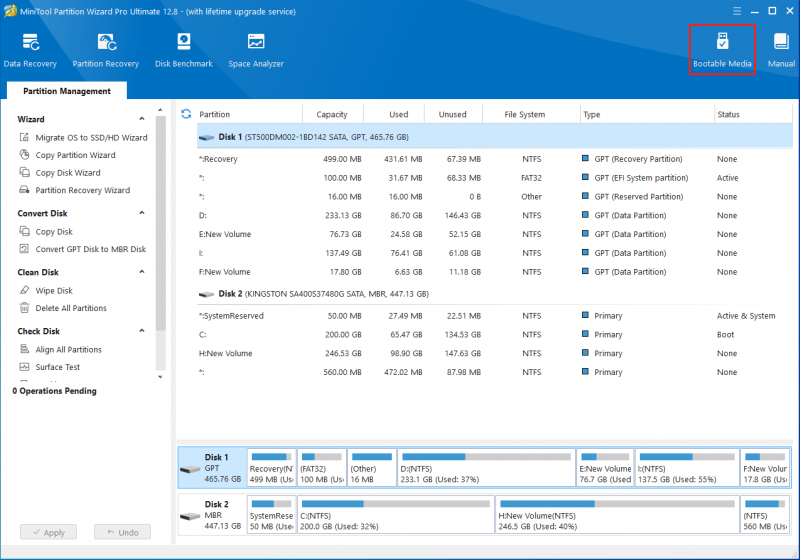Launch Partition Recovery from the toolbar

click(x=106, y=50)
